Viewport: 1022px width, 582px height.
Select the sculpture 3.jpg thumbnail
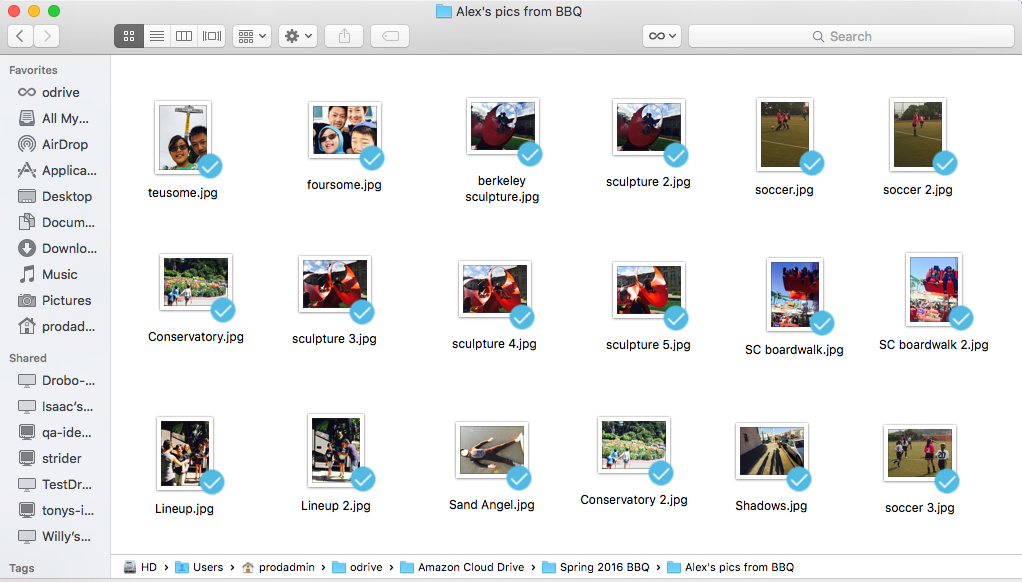[335, 284]
